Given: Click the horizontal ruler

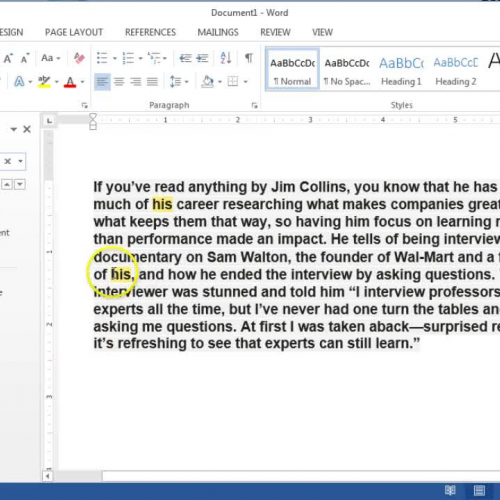Looking at the screenshot, I should [279, 120].
